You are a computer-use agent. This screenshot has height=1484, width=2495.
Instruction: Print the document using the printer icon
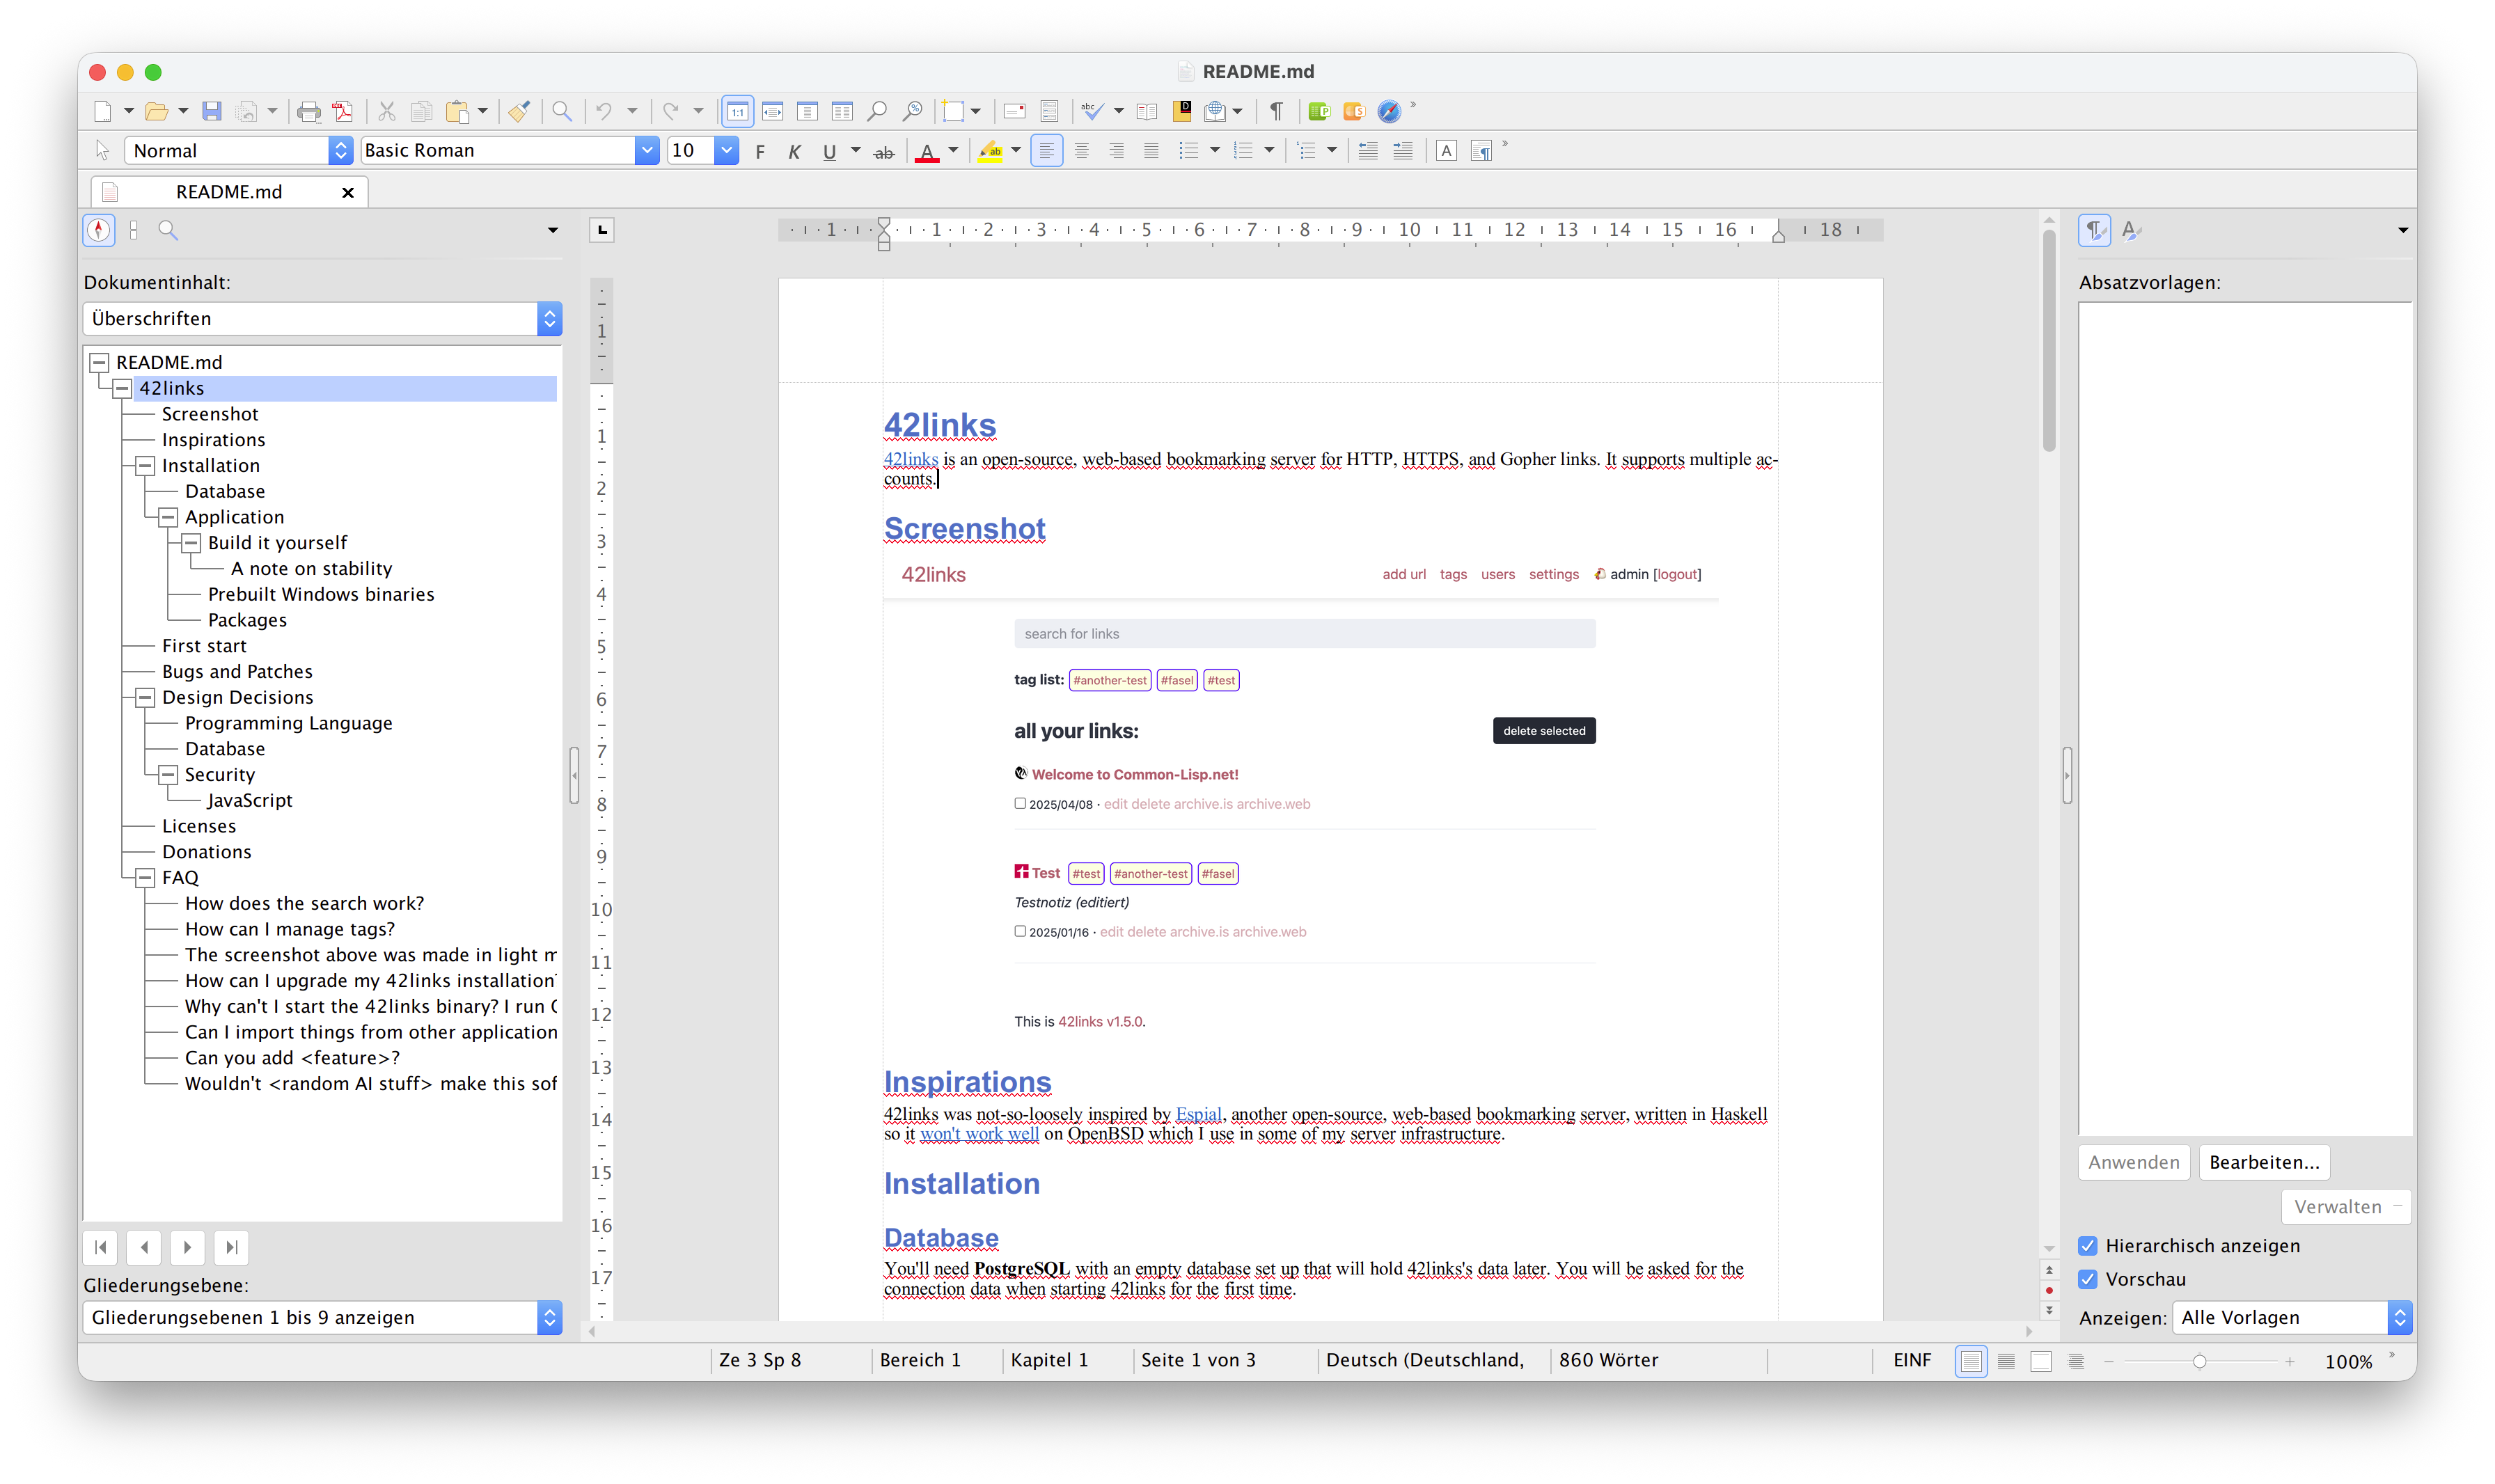click(309, 111)
